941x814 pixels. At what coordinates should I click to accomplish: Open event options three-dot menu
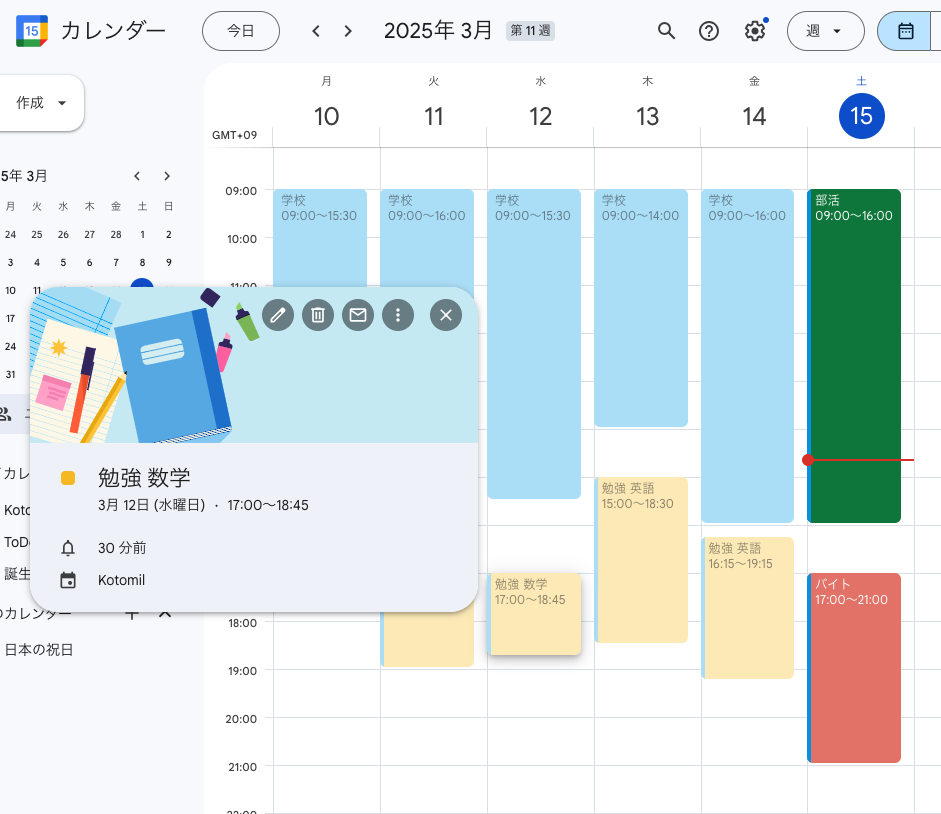[x=398, y=315]
